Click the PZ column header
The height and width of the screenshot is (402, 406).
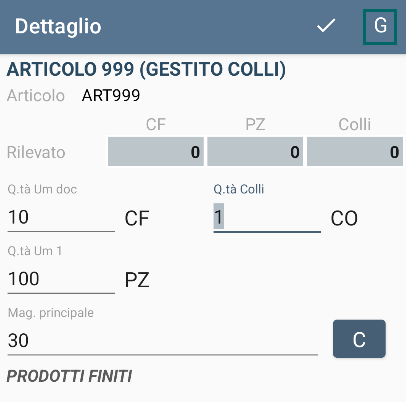pyautogui.click(x=255, y=125)
